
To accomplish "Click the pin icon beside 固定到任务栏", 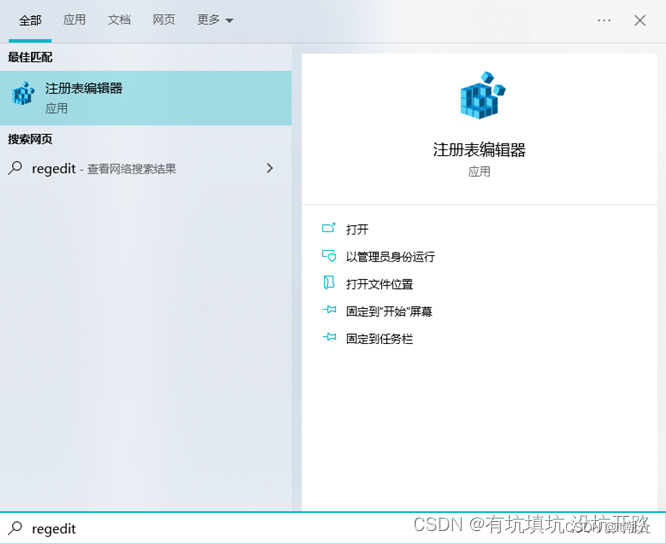I will (x=329, y=337).
